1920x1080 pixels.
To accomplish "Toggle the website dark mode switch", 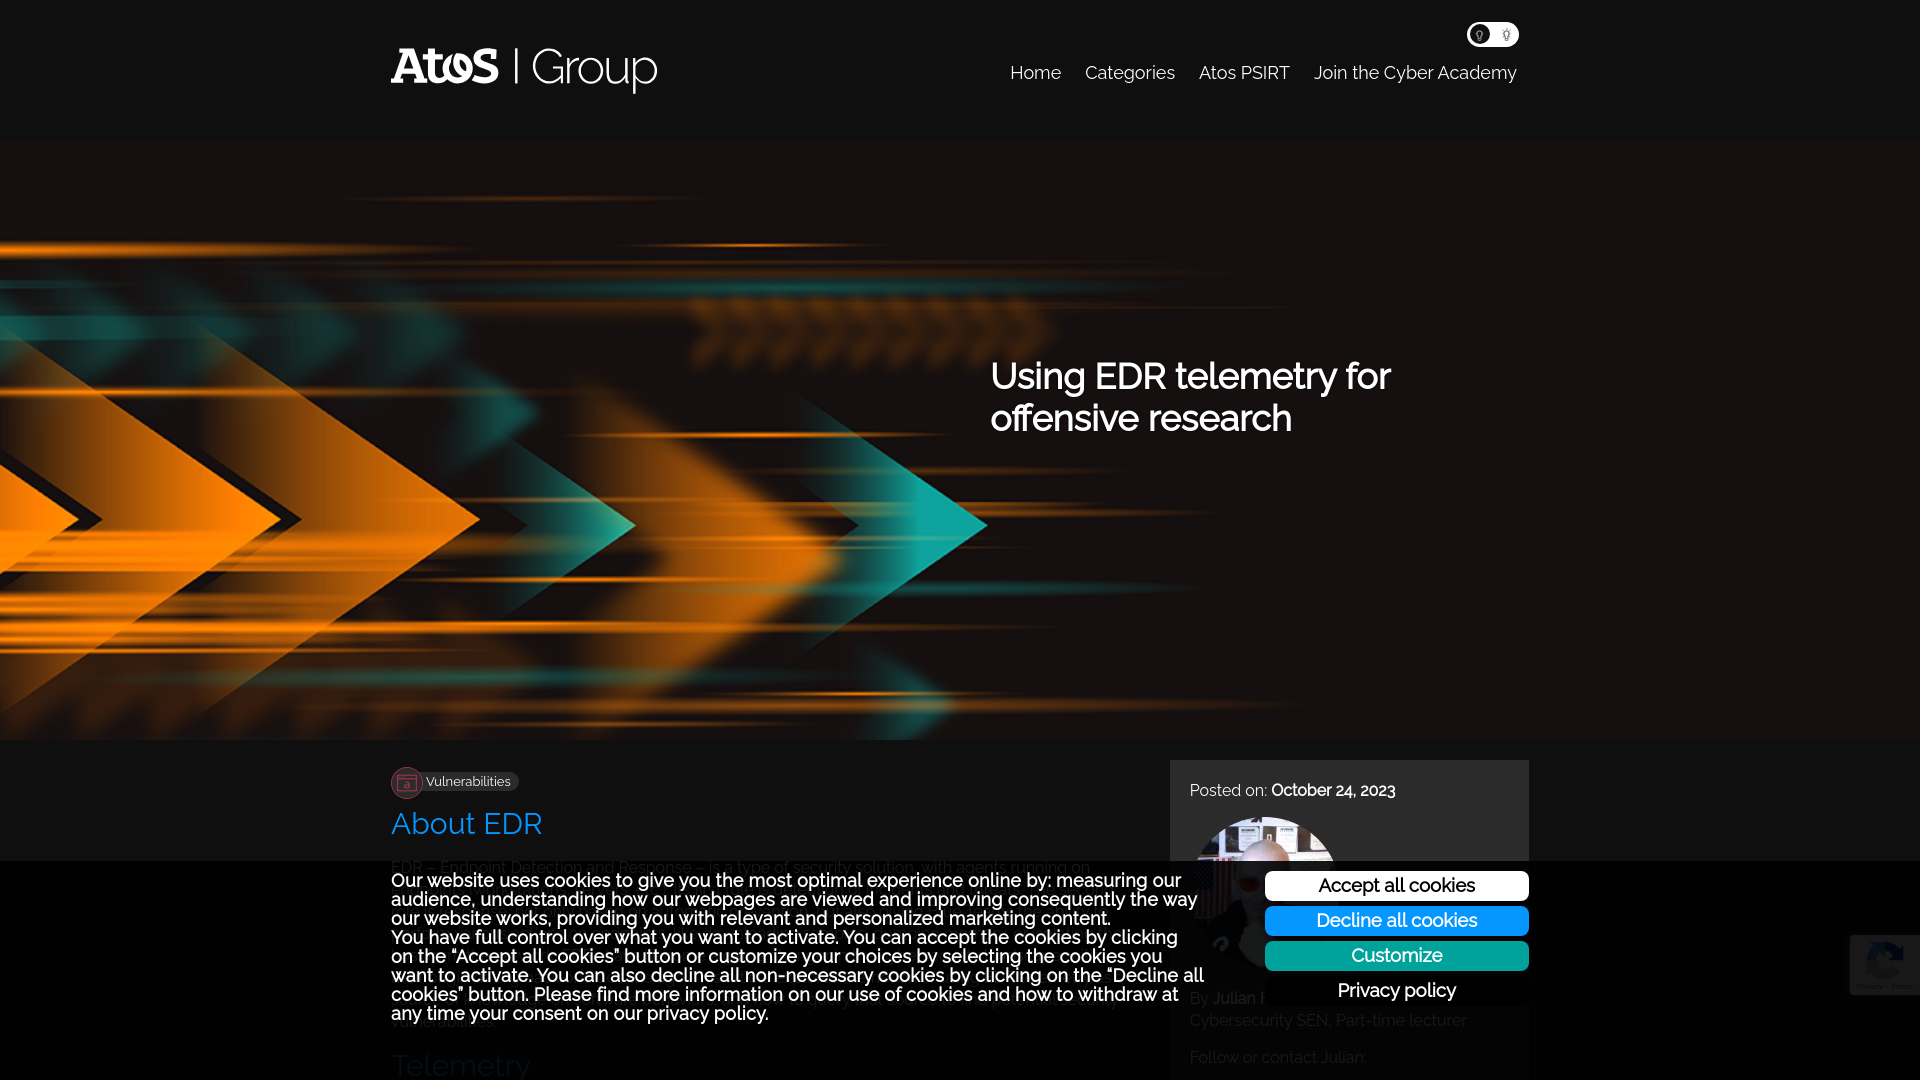I will pos(1491,34).
